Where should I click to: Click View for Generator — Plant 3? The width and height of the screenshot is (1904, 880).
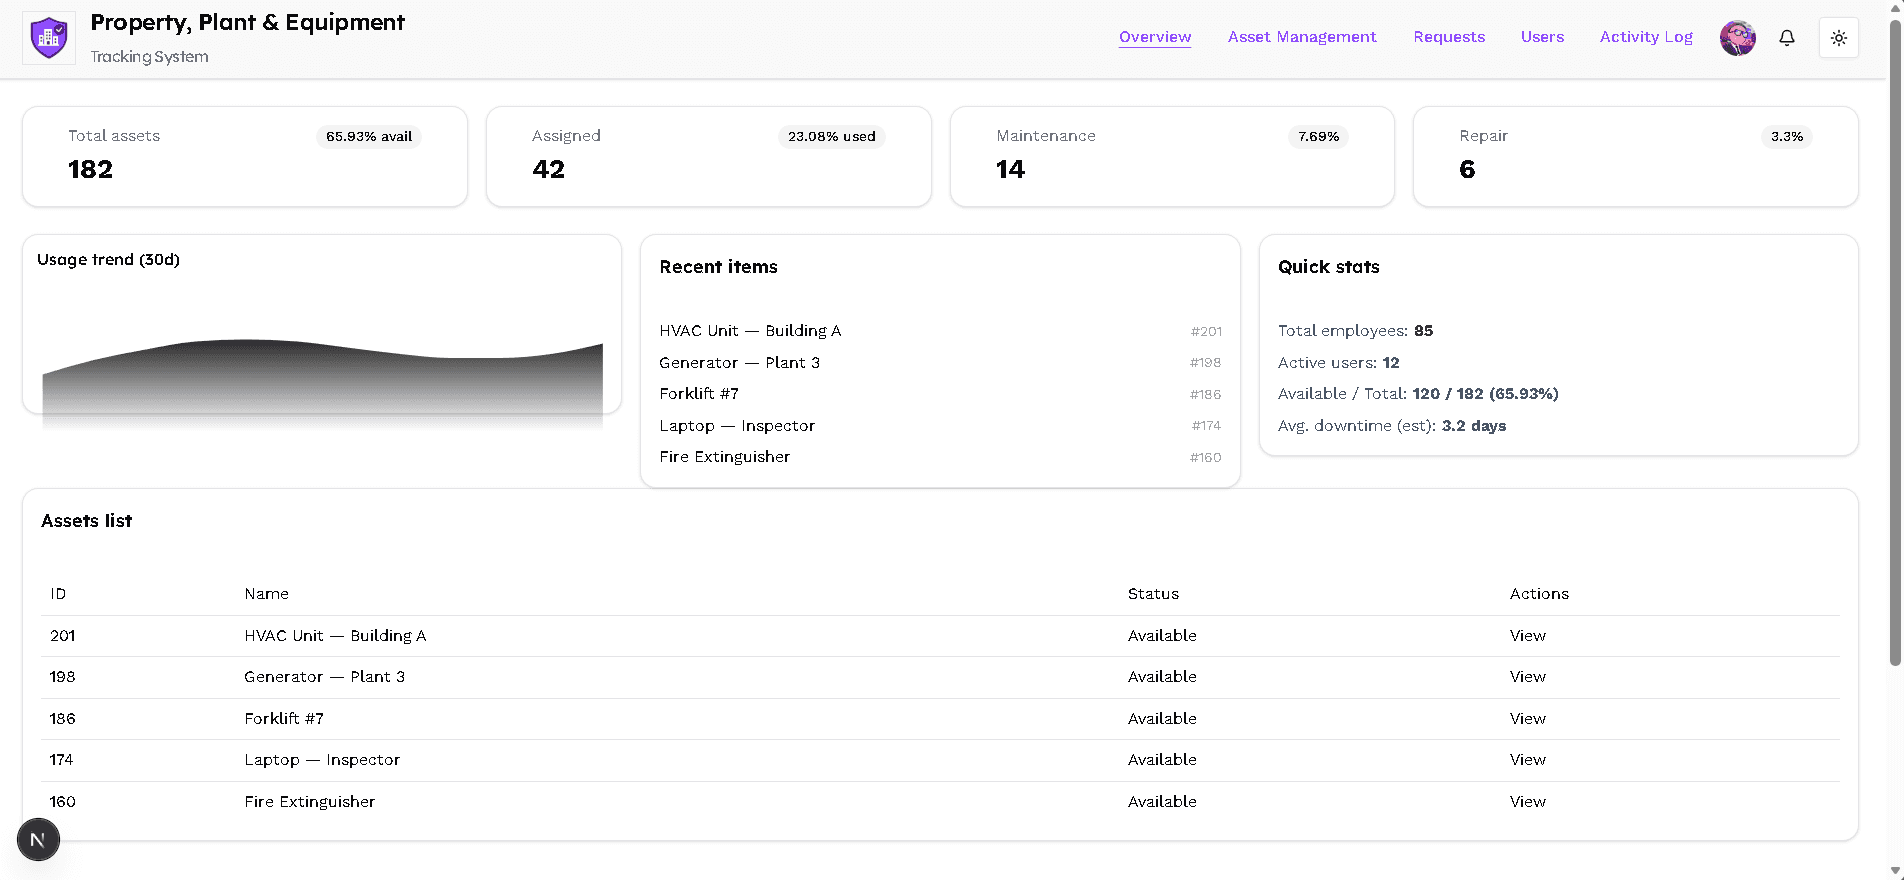(1527, 677)
